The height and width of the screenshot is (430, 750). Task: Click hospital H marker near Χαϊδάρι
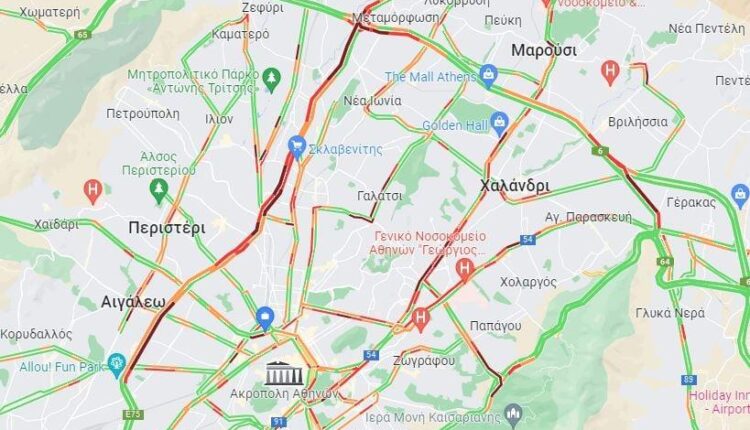(x=93, y=191)
